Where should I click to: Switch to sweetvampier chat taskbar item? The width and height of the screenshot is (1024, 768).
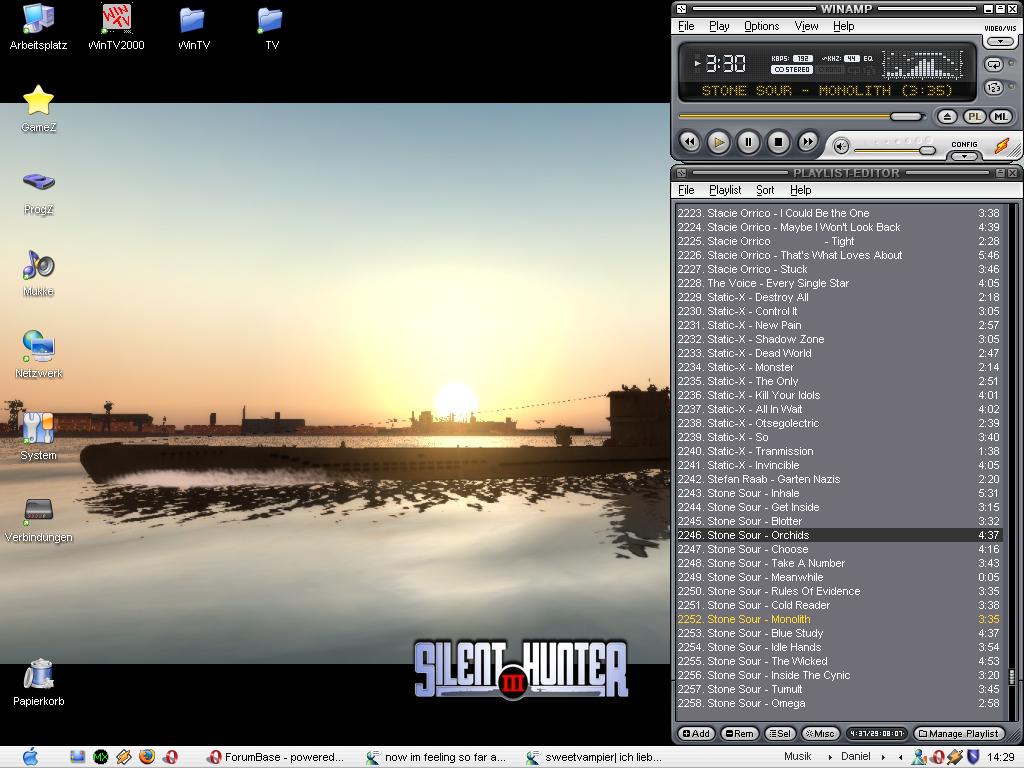[595, 757]
